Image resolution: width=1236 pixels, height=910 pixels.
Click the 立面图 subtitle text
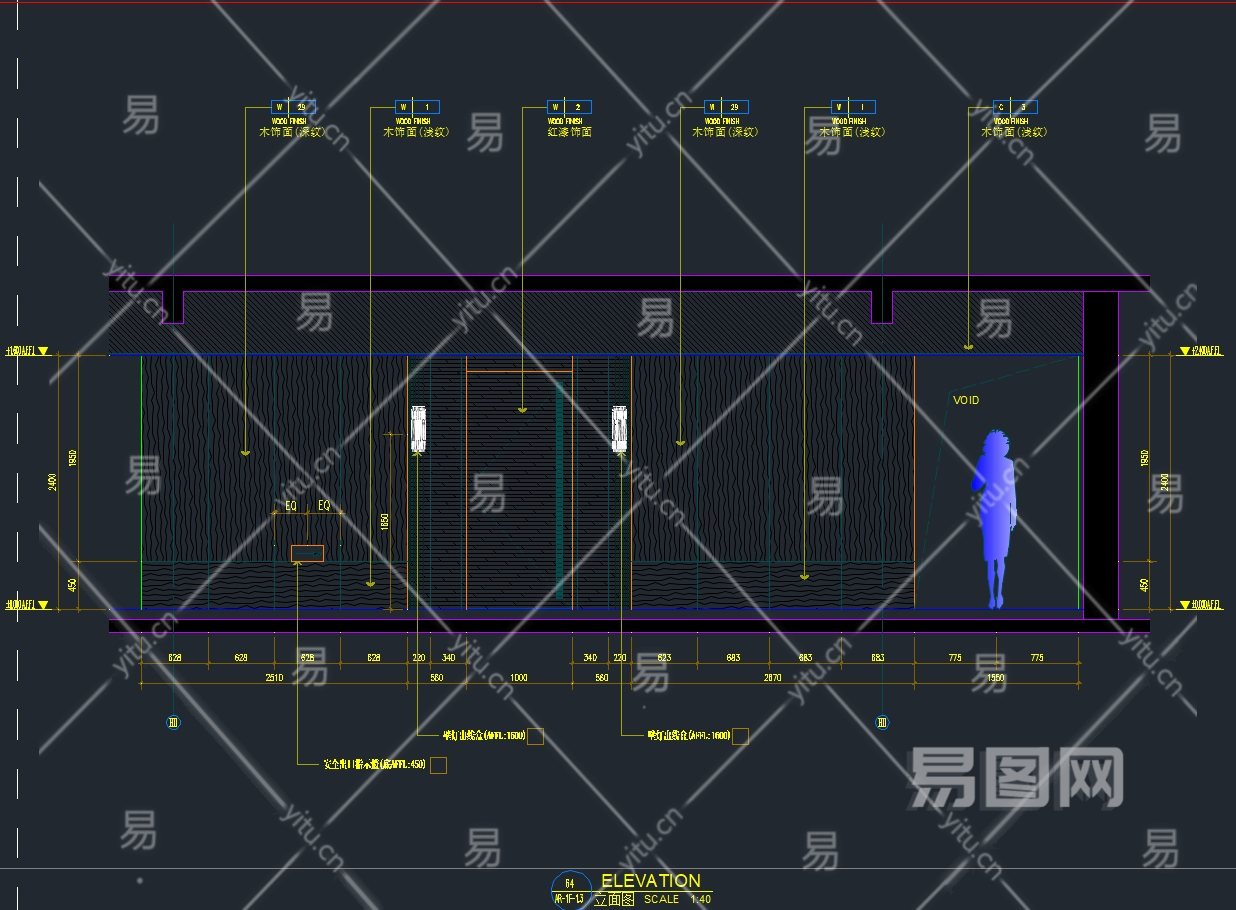pos(615,899)
